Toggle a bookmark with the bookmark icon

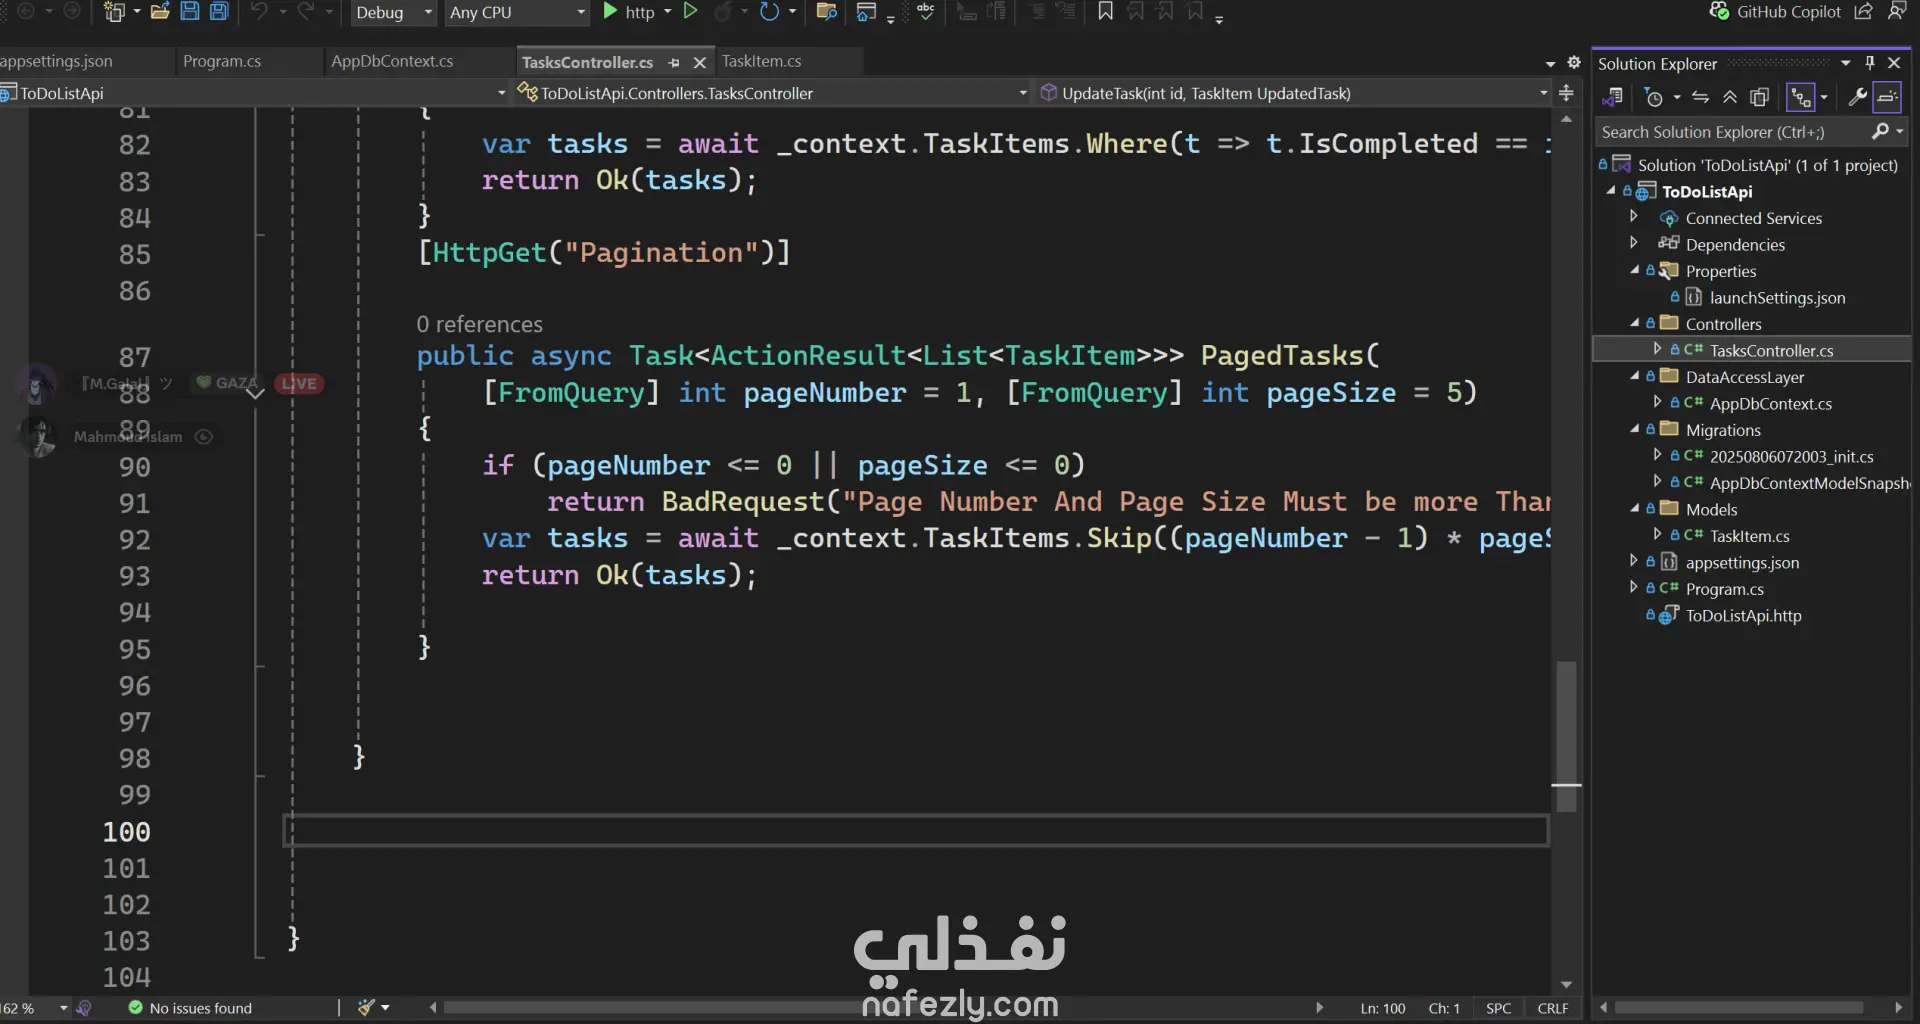[x=1105, y=12]
